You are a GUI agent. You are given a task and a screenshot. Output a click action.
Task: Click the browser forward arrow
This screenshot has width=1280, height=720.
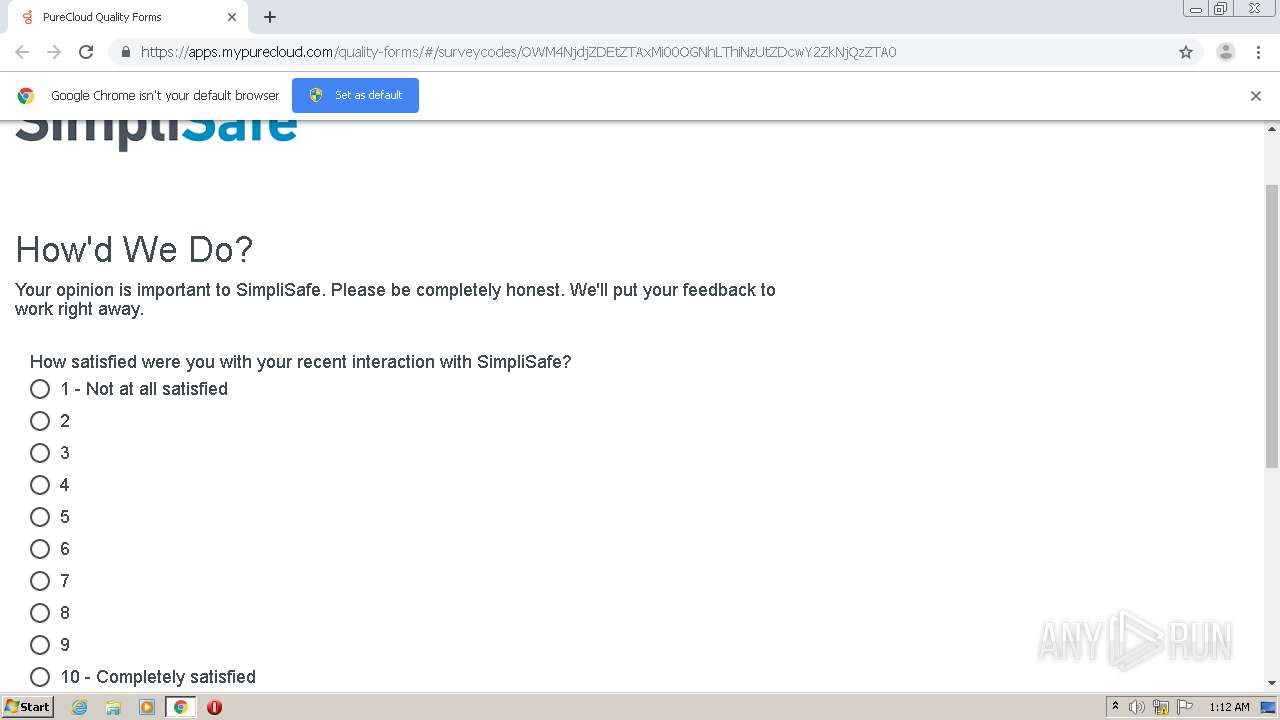pos(54,52)
